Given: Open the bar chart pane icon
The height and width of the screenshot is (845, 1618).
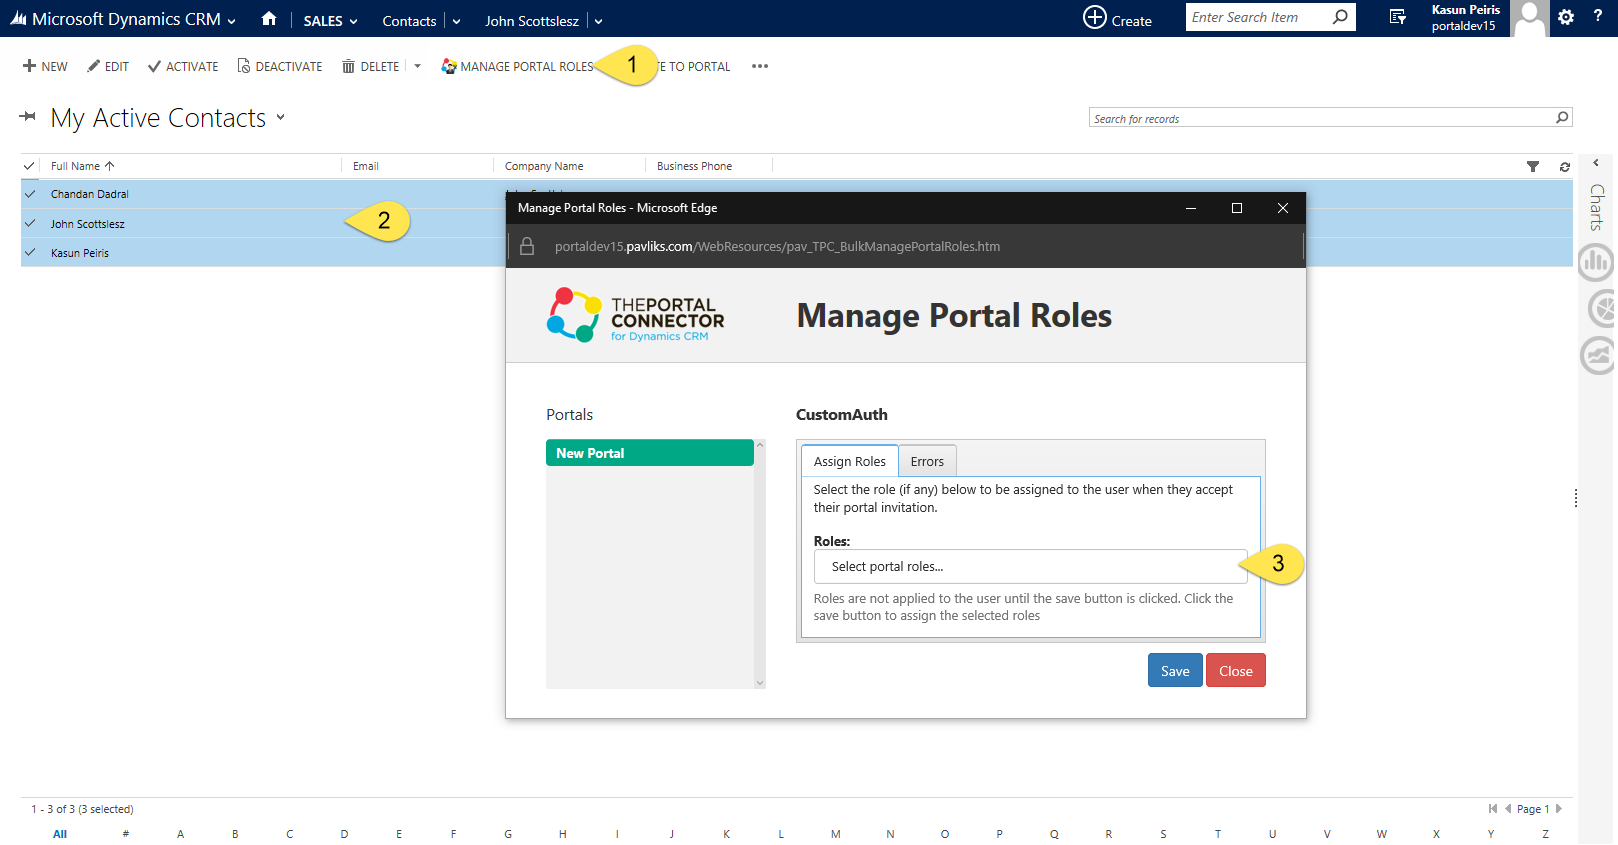Looking at the screenshot, I should point(1597,263).
